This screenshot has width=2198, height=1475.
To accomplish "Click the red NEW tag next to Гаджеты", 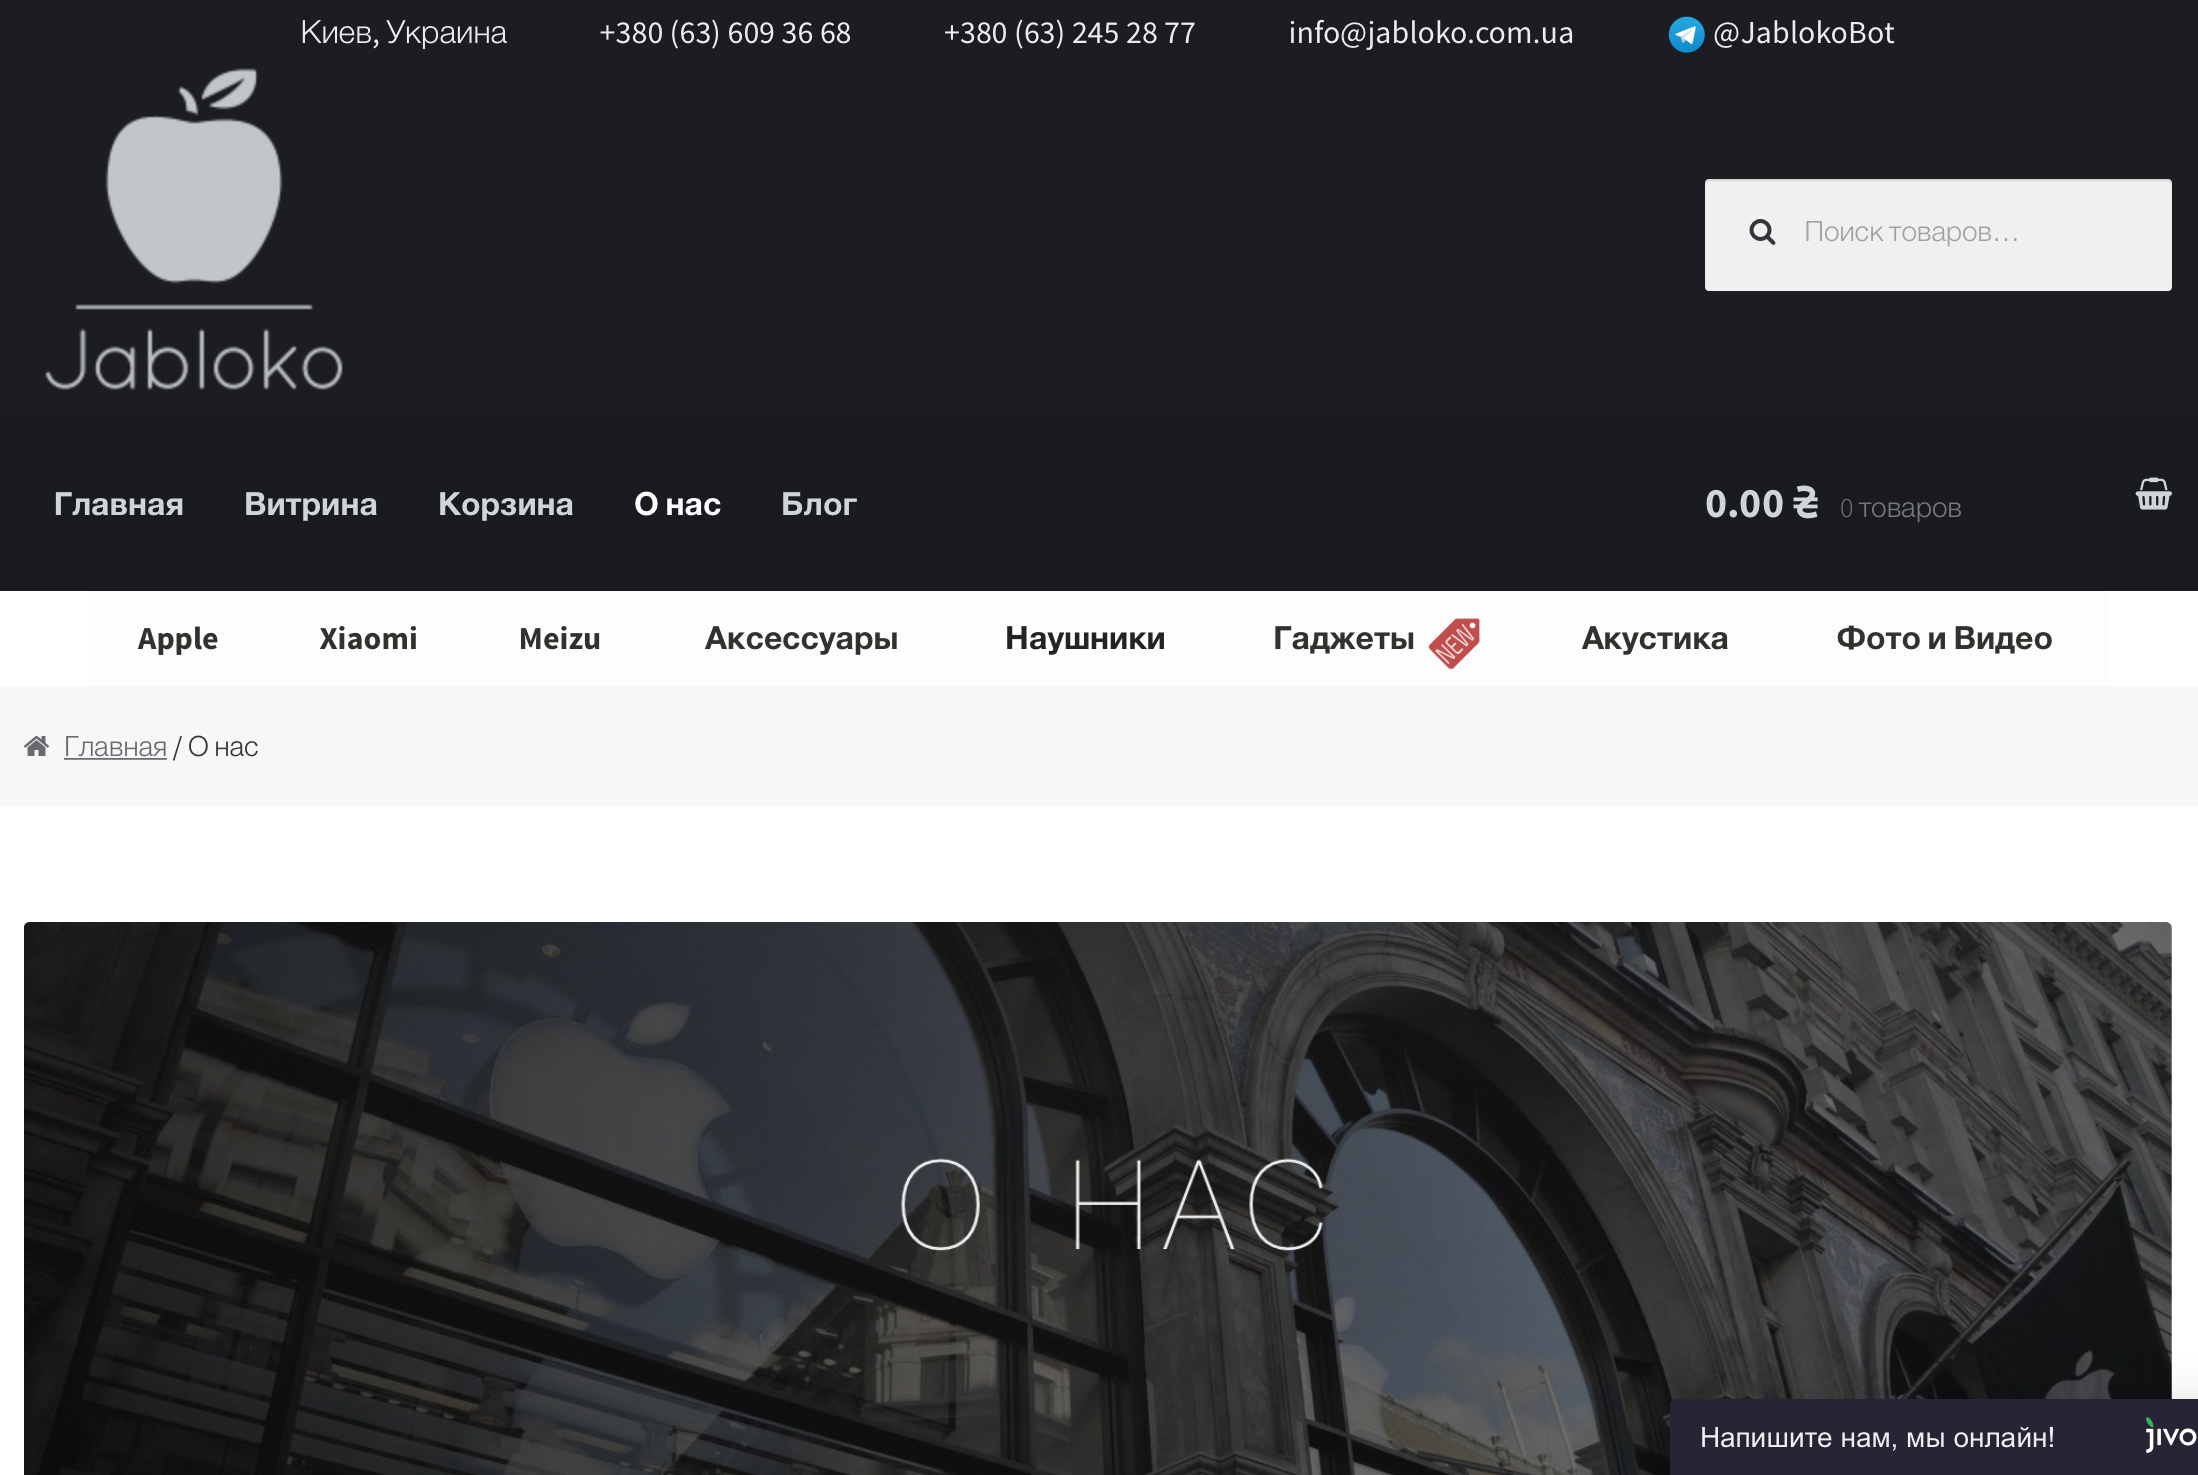I will tap(1454, 642).
